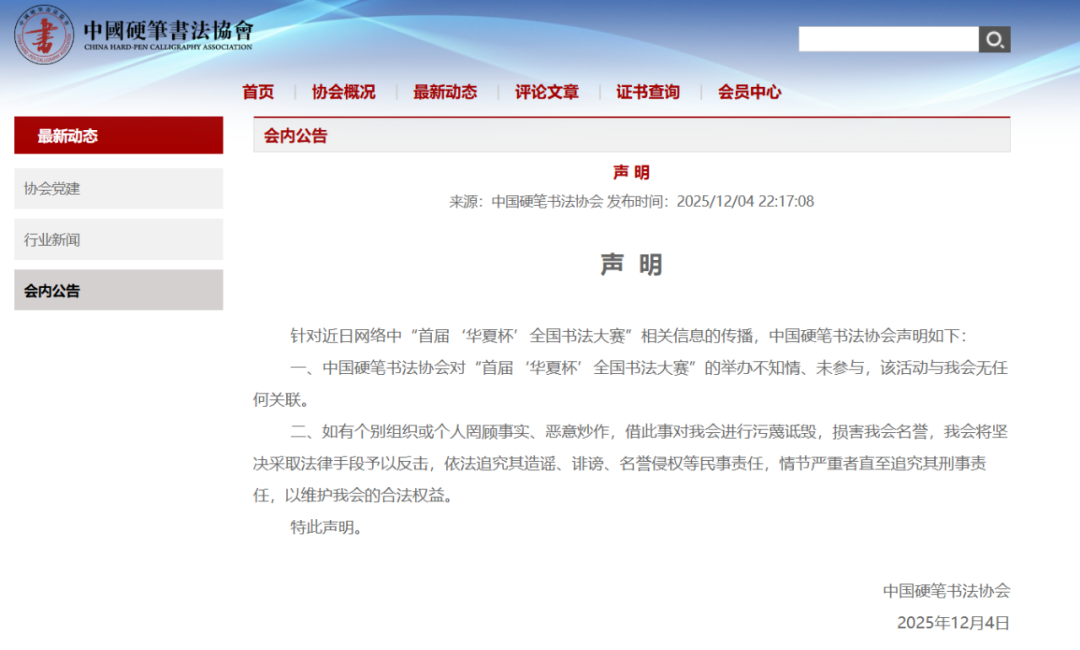This screenshot has height=650, width=1080.
Task: Go to 会员中心 in the navigation bar
Action: coord(749,92)
